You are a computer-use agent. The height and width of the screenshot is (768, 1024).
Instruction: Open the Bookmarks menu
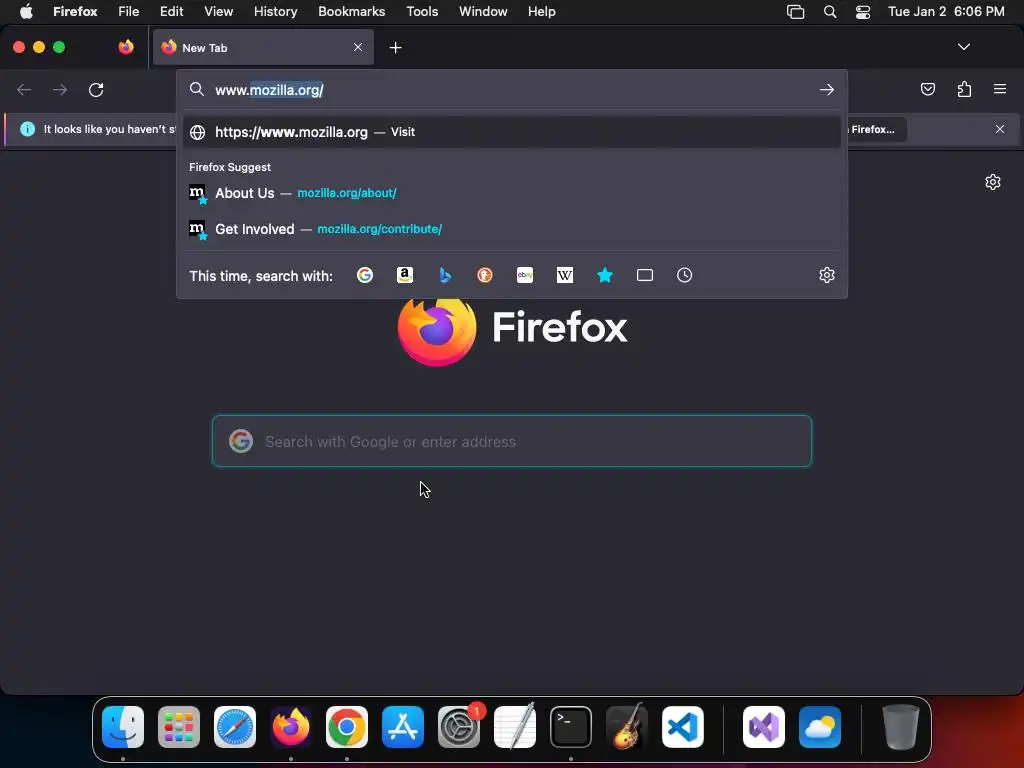coord(351,12)
